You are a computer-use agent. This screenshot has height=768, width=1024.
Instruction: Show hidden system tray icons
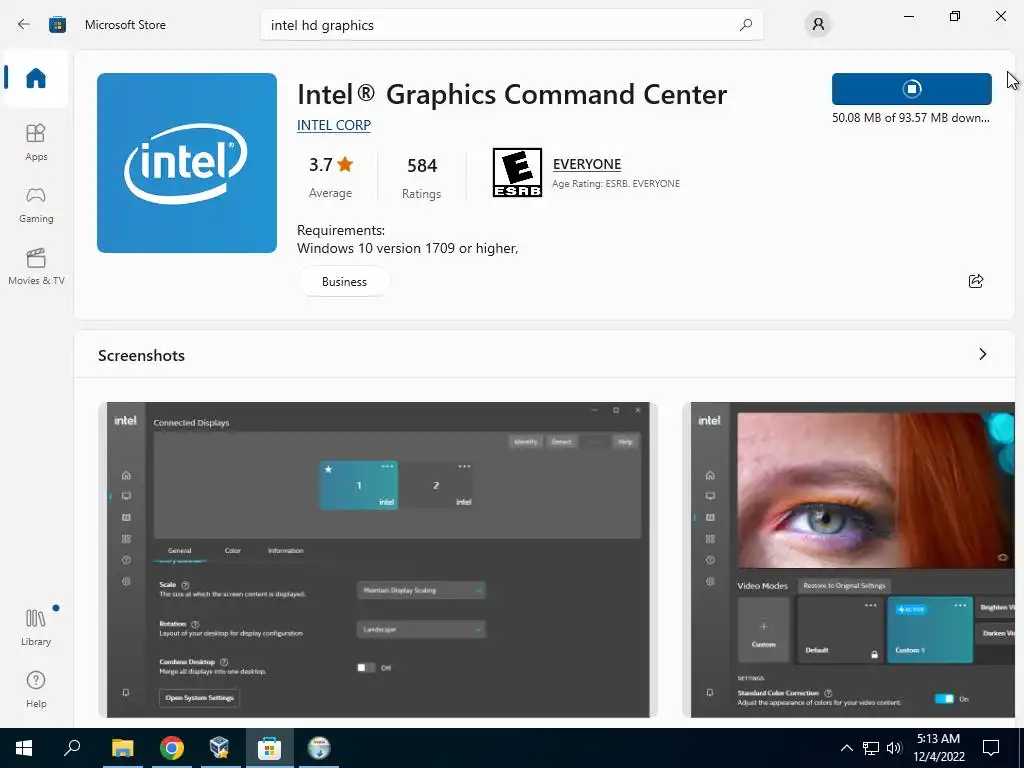(846, 748)
